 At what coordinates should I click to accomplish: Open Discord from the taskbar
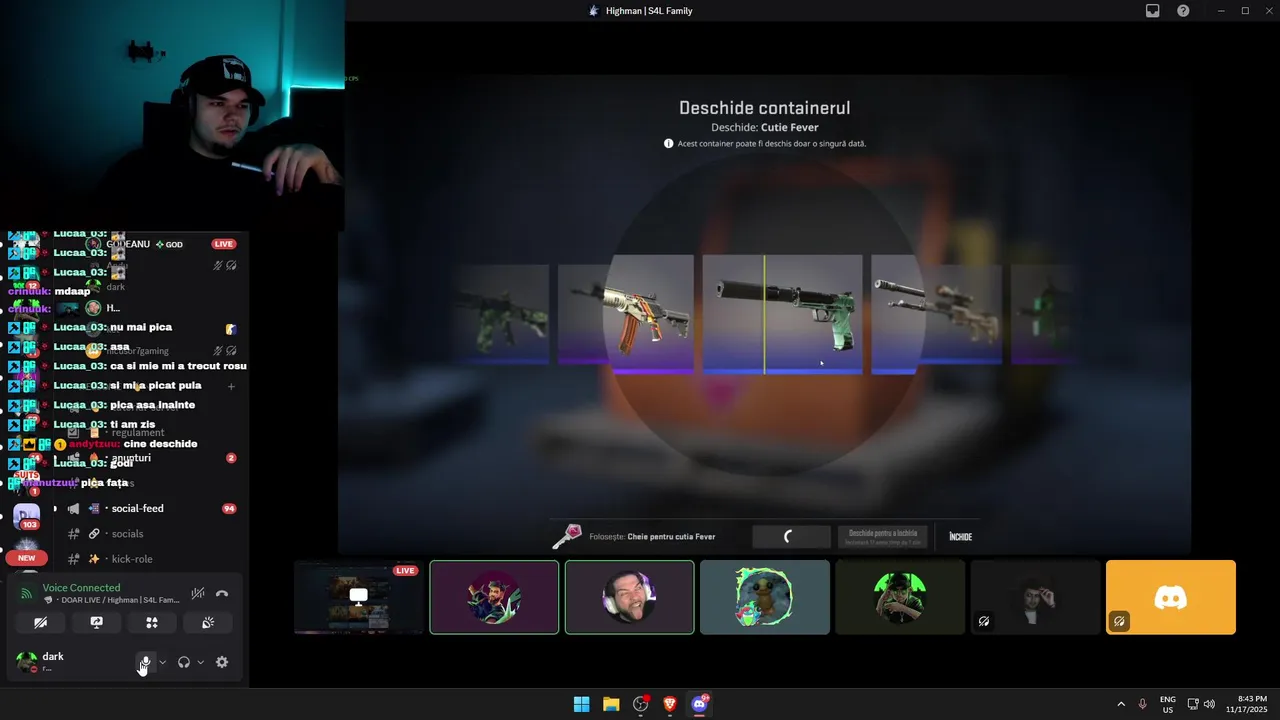pos(699,704)
